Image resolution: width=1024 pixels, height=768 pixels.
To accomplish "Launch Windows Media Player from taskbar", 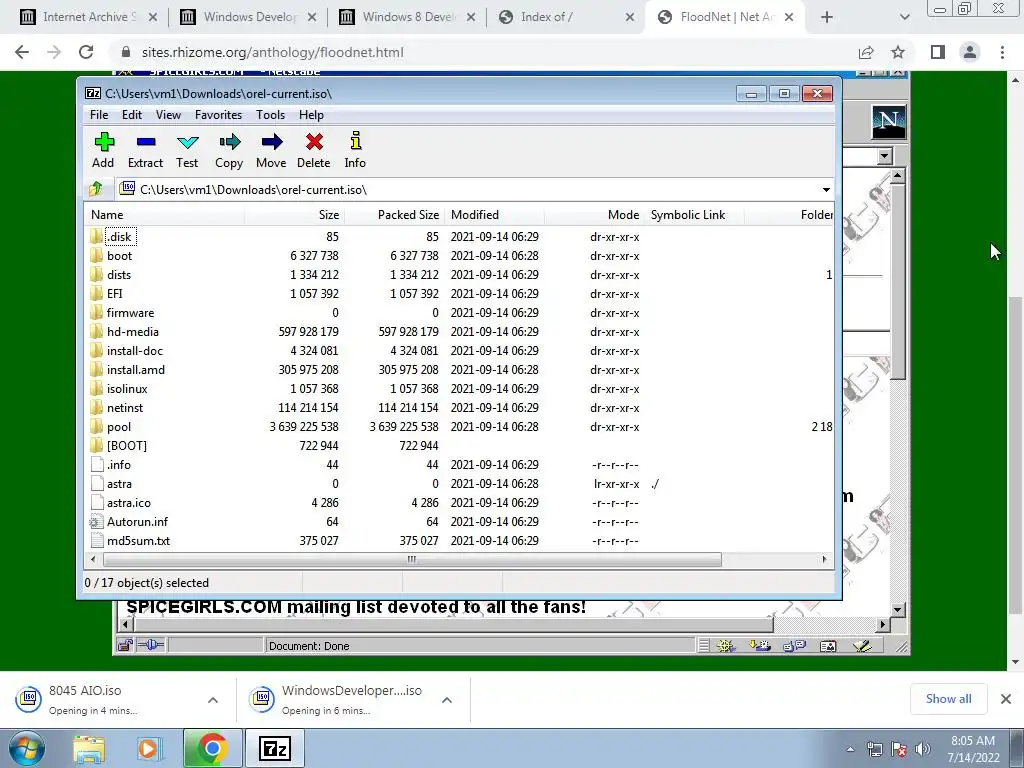I will point(148,748).
